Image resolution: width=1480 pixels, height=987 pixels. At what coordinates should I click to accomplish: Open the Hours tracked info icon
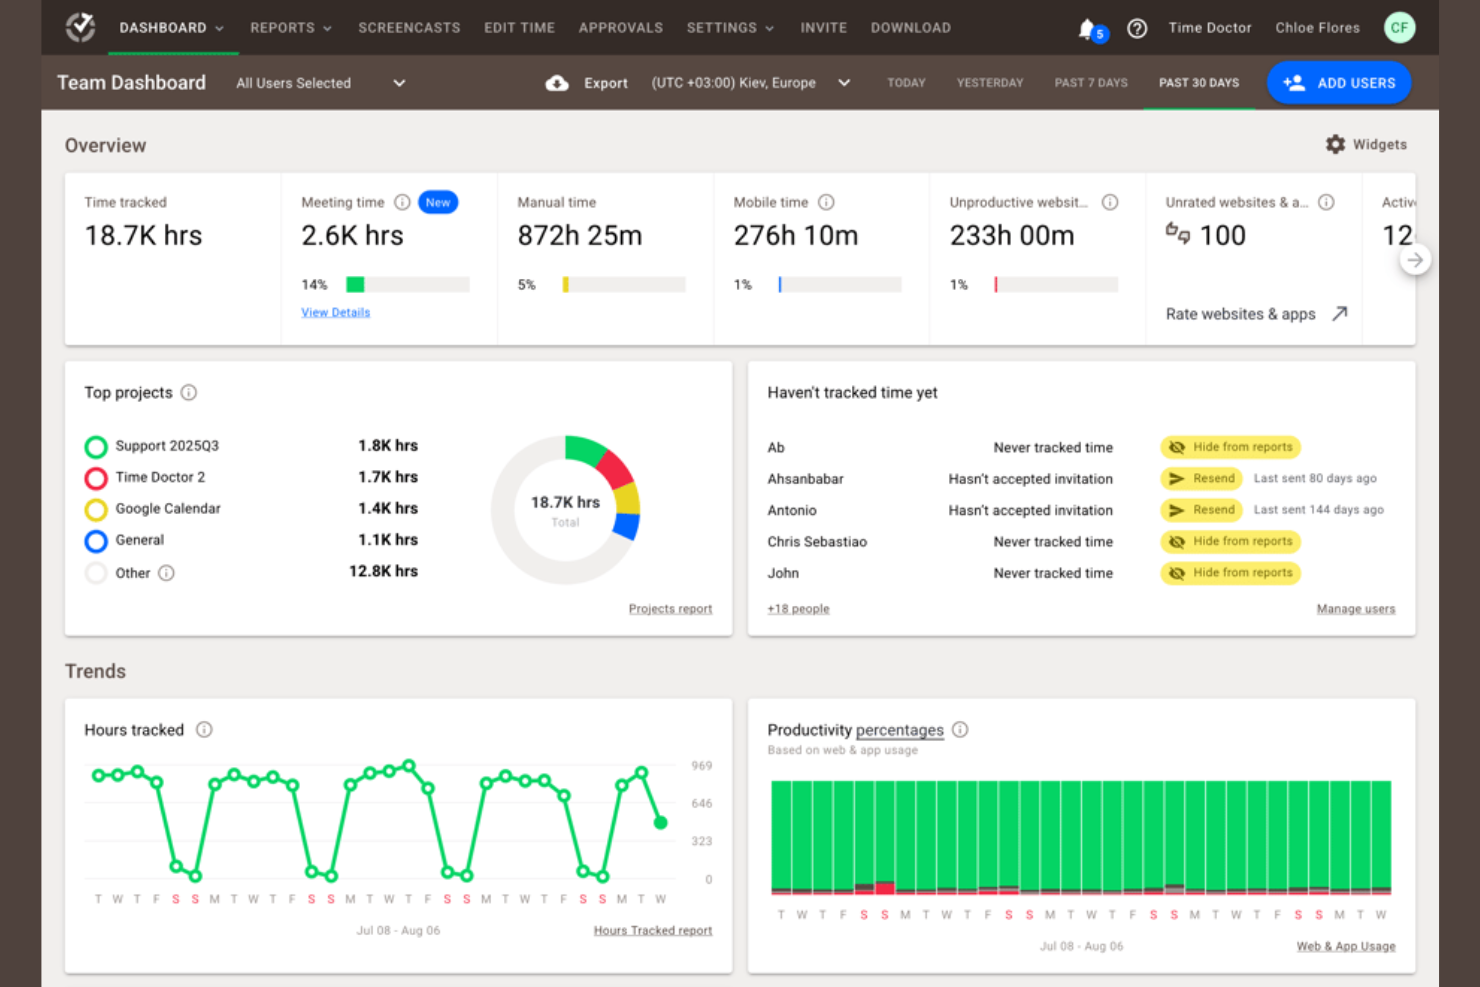tap(204, 730)
